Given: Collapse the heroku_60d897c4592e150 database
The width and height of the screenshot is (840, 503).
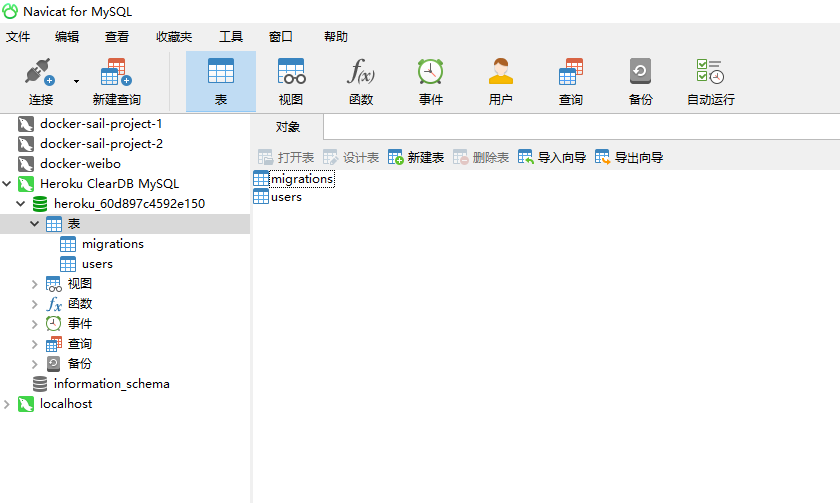Looking at the screenshot, I should (21, 204).
